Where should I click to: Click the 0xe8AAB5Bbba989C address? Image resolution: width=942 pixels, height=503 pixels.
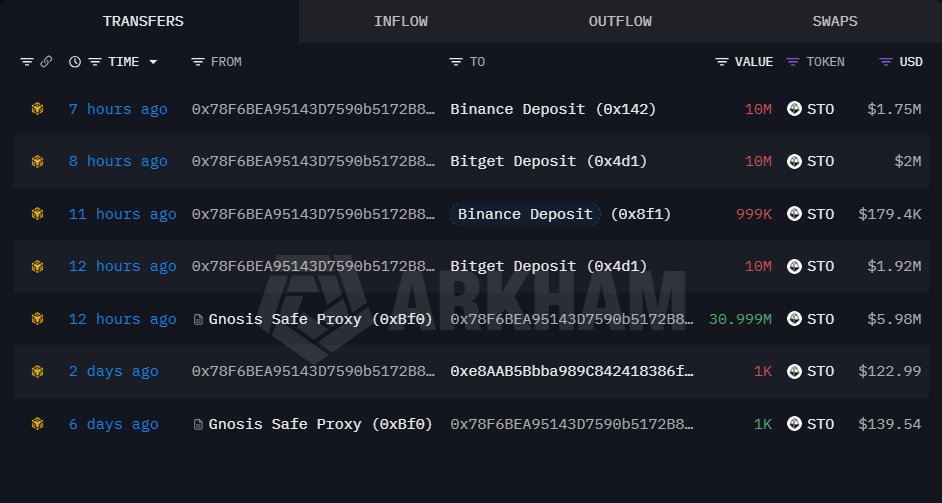[x=571, y=371]
